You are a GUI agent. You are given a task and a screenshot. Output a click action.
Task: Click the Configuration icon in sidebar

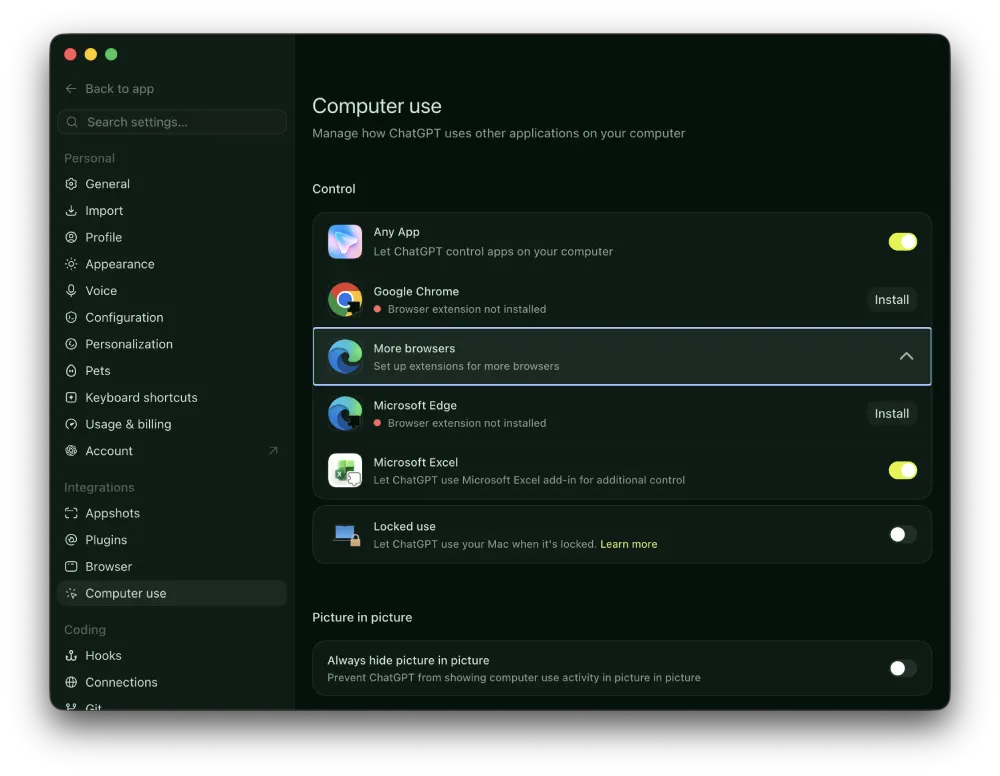click(x=71, y=317)
